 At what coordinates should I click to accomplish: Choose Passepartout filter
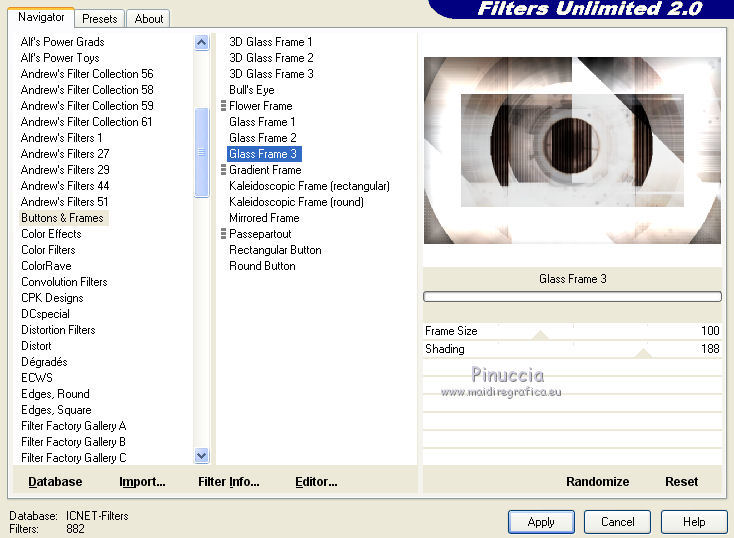(x=260, y=234)
